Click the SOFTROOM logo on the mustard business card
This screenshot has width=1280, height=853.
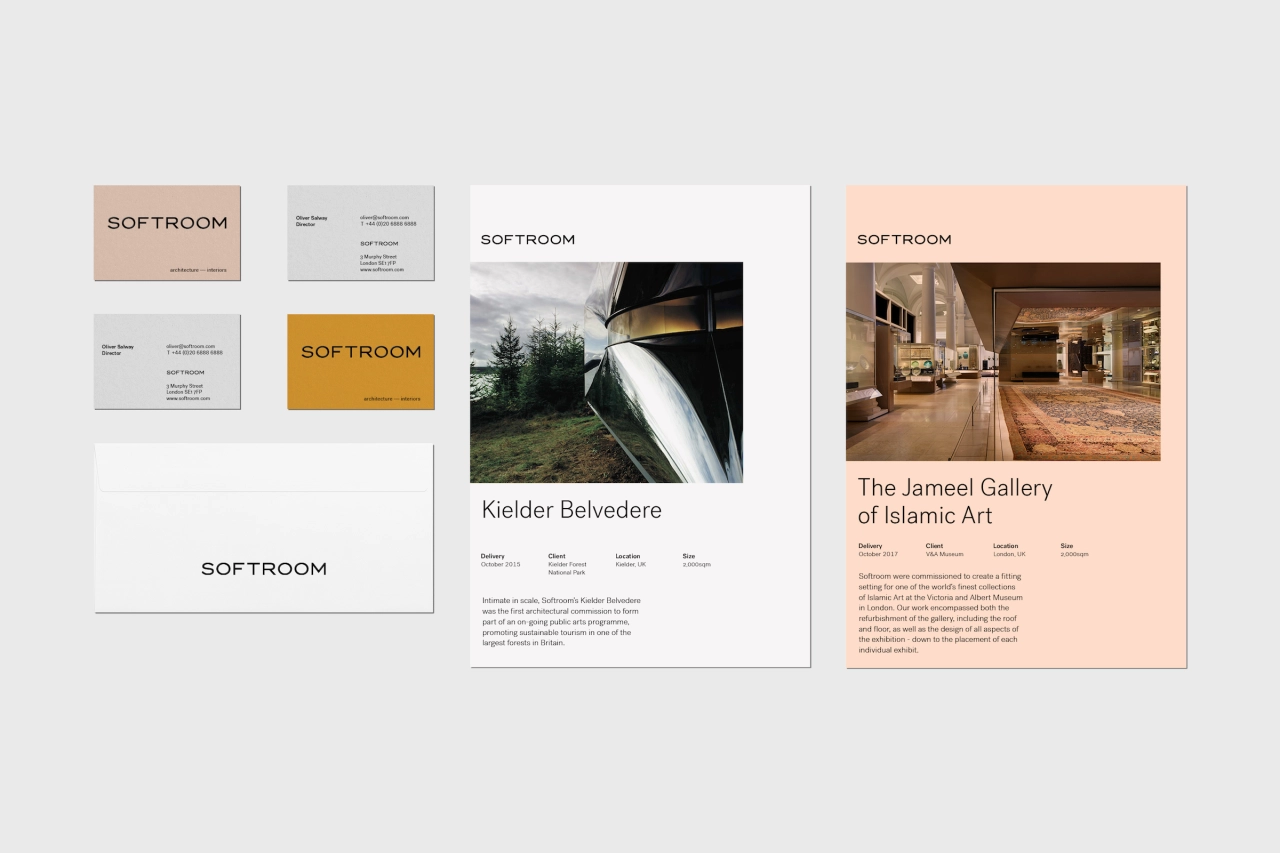[x=361, y=352]
